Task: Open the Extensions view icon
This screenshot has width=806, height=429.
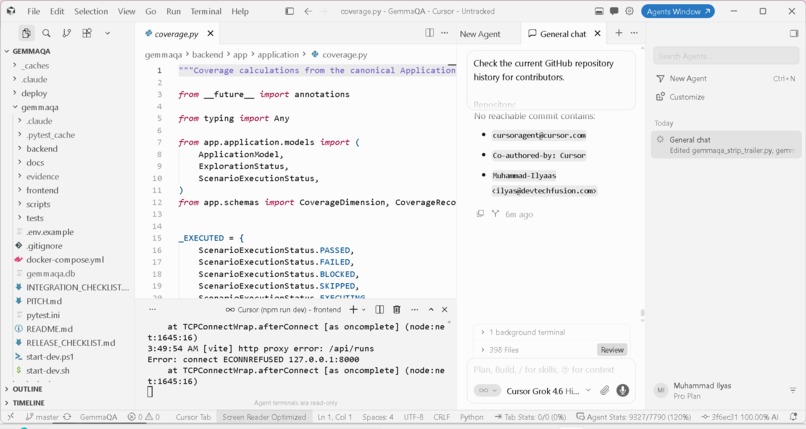Action: point(87,33)
